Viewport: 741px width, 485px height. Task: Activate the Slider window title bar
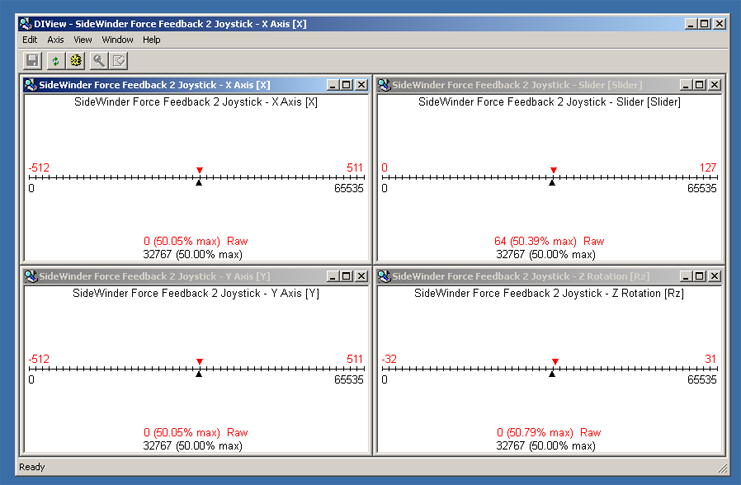click(x=549, y=85)
